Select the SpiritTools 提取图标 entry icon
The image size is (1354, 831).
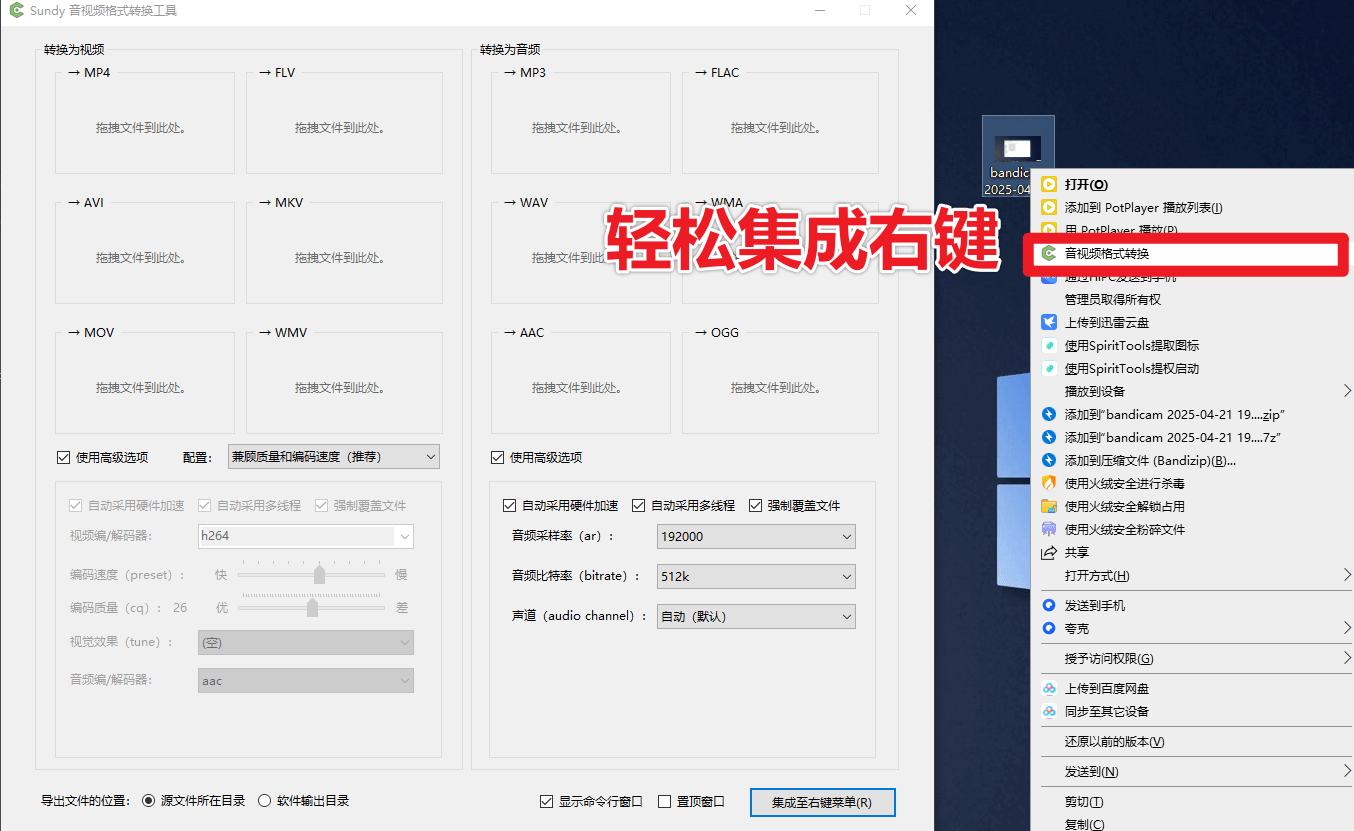pyautogui.click(x=1048, y=345)
